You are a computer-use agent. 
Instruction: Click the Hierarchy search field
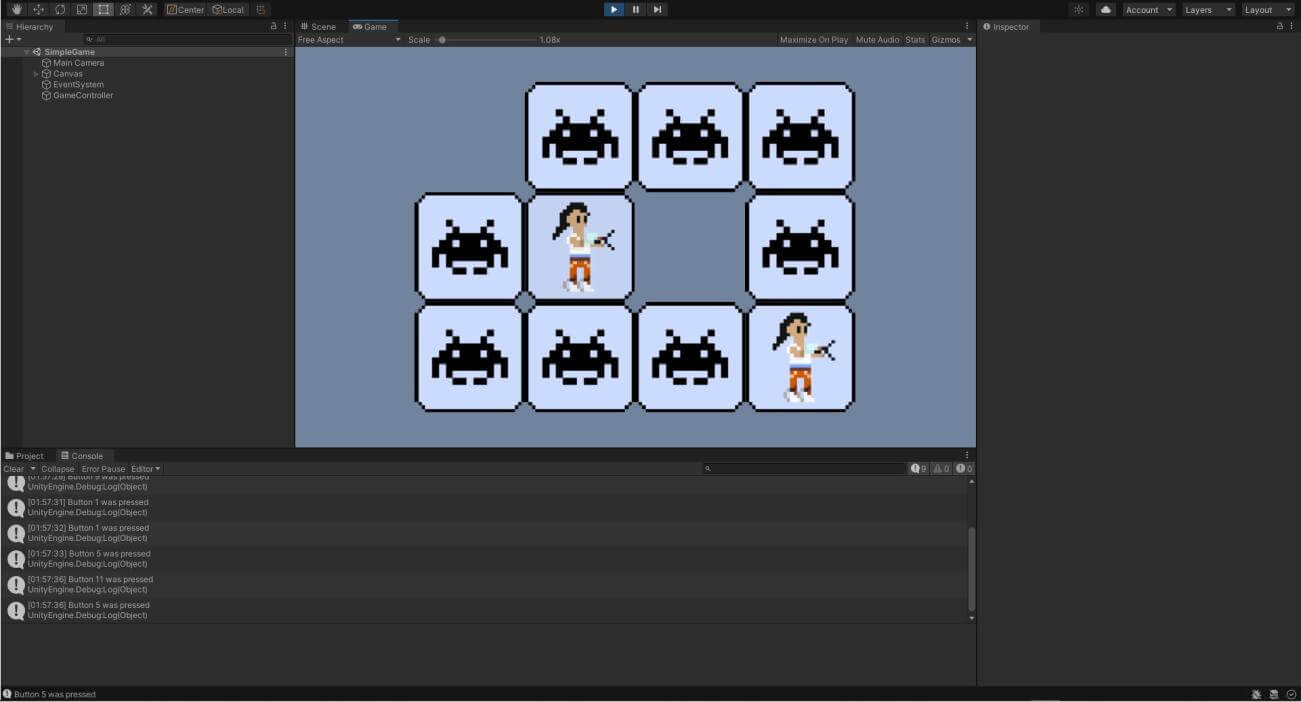pos(187,39)
